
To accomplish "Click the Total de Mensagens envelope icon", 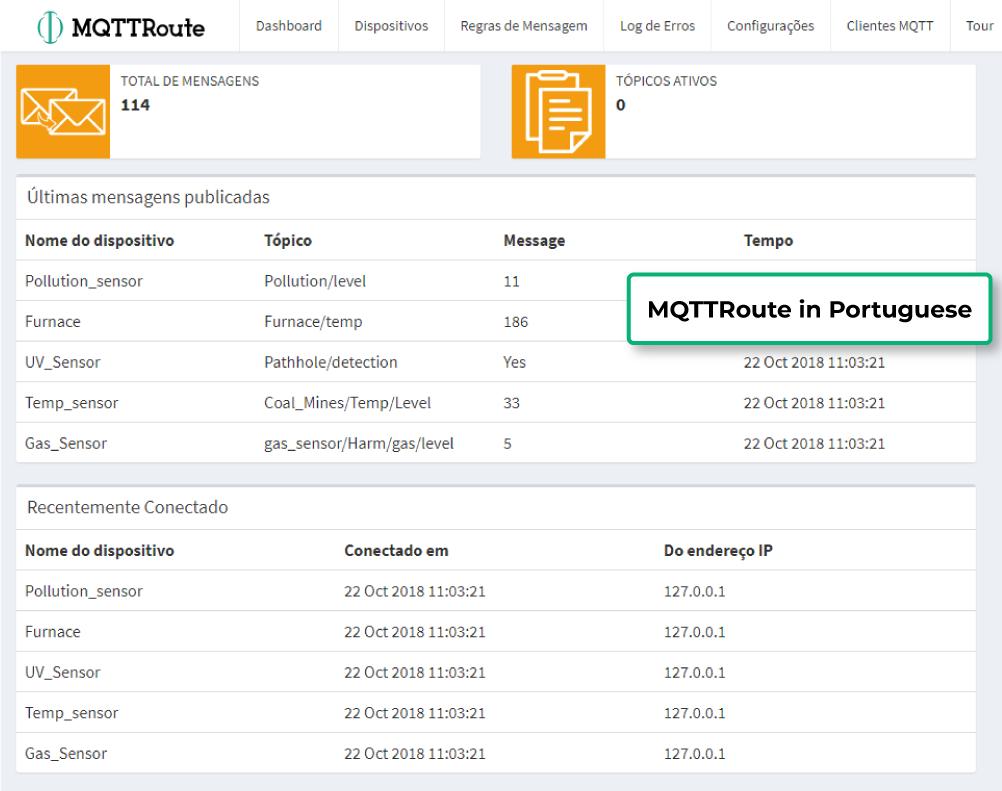I will 63,111.
